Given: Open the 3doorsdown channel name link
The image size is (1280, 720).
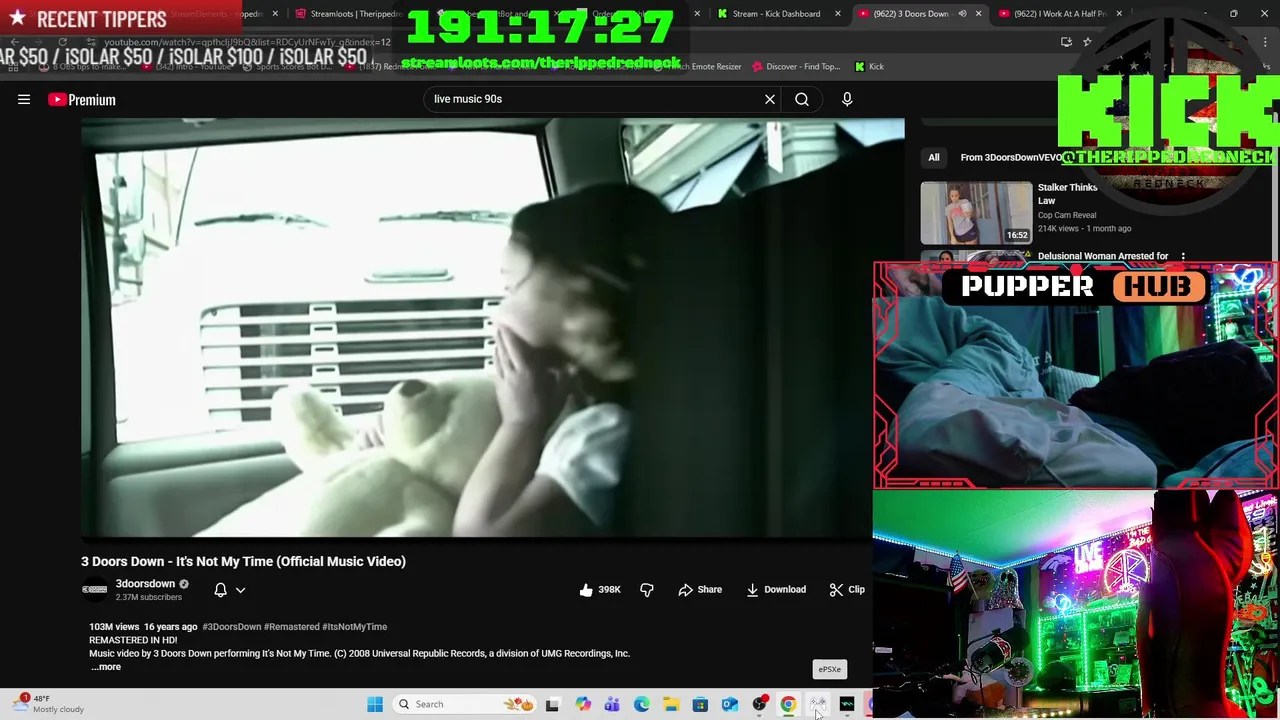Looking at the screenshot, I should point(145,584).
